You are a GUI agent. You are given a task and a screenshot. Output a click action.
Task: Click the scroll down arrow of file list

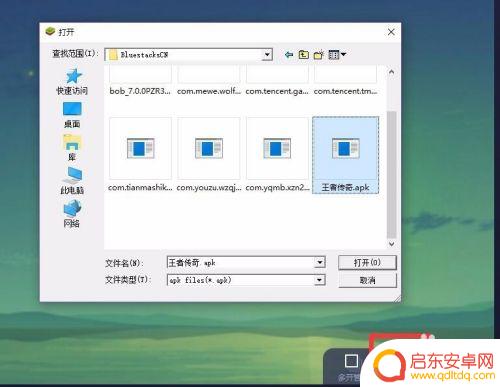click(391, 244)
